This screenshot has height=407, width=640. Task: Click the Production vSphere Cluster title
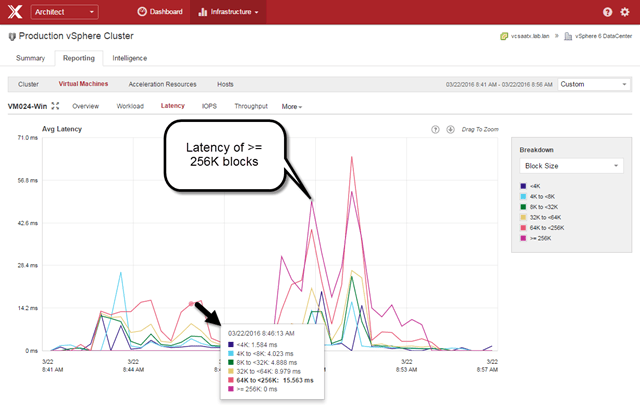(x=76, y=36)
